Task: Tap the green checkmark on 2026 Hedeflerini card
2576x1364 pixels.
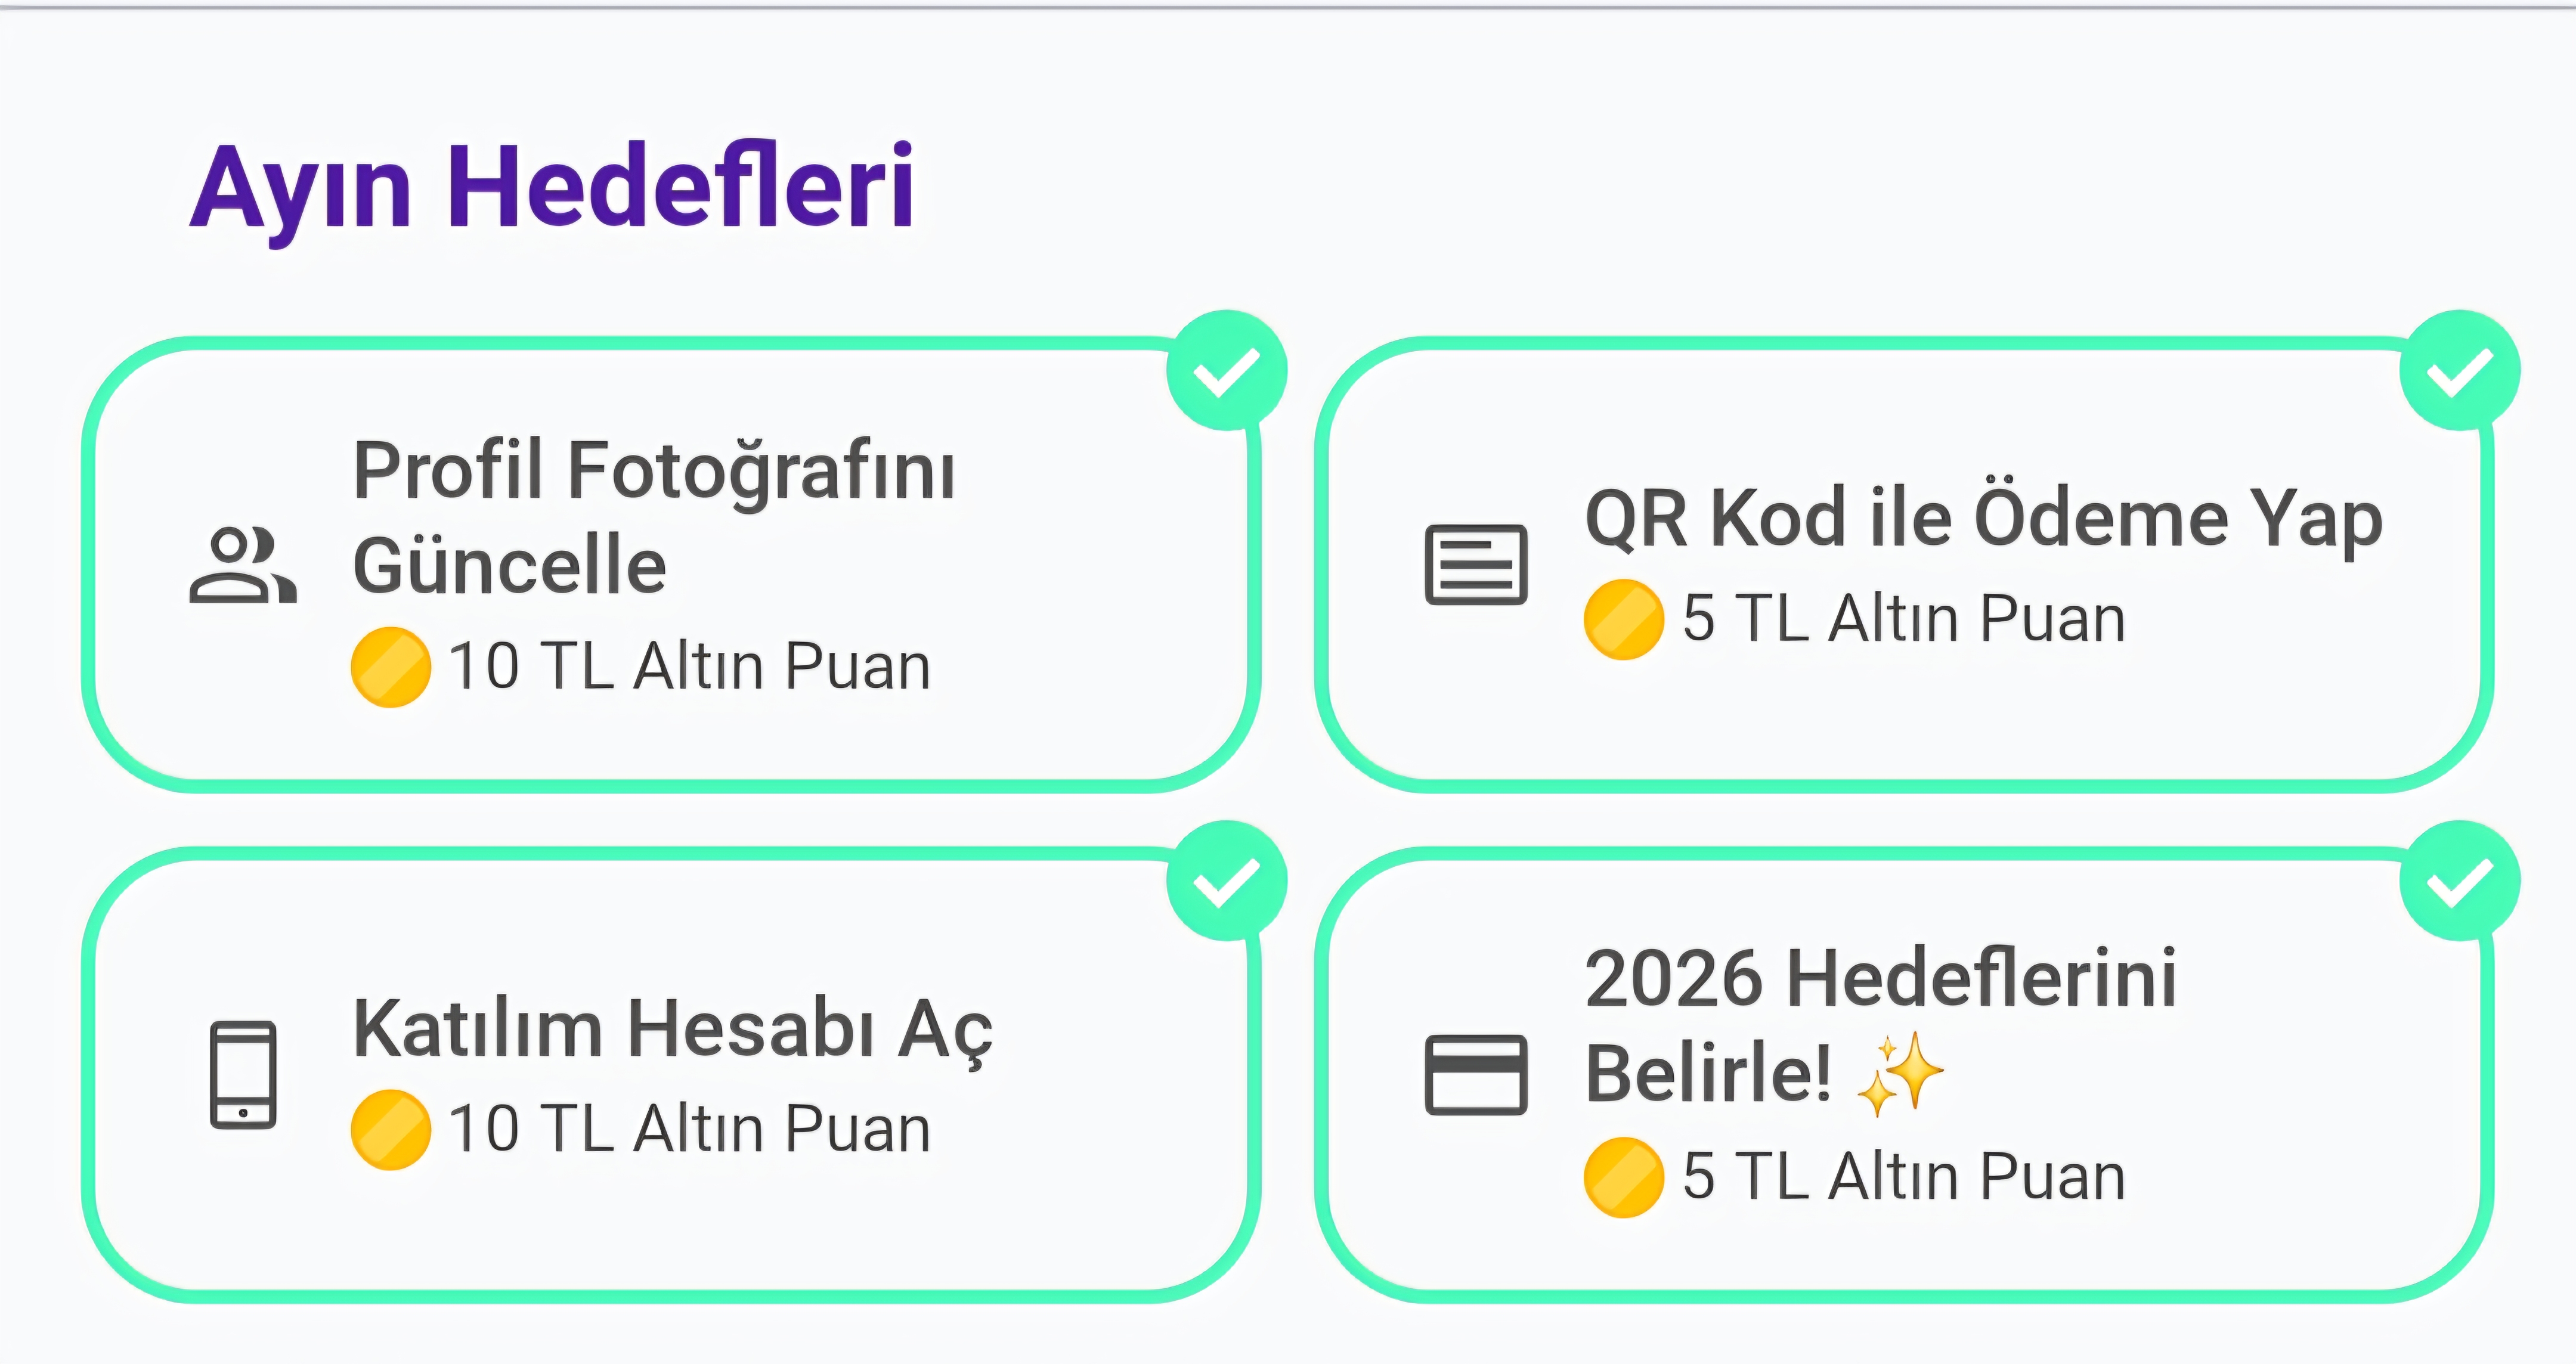Action: click(2460, 881)
